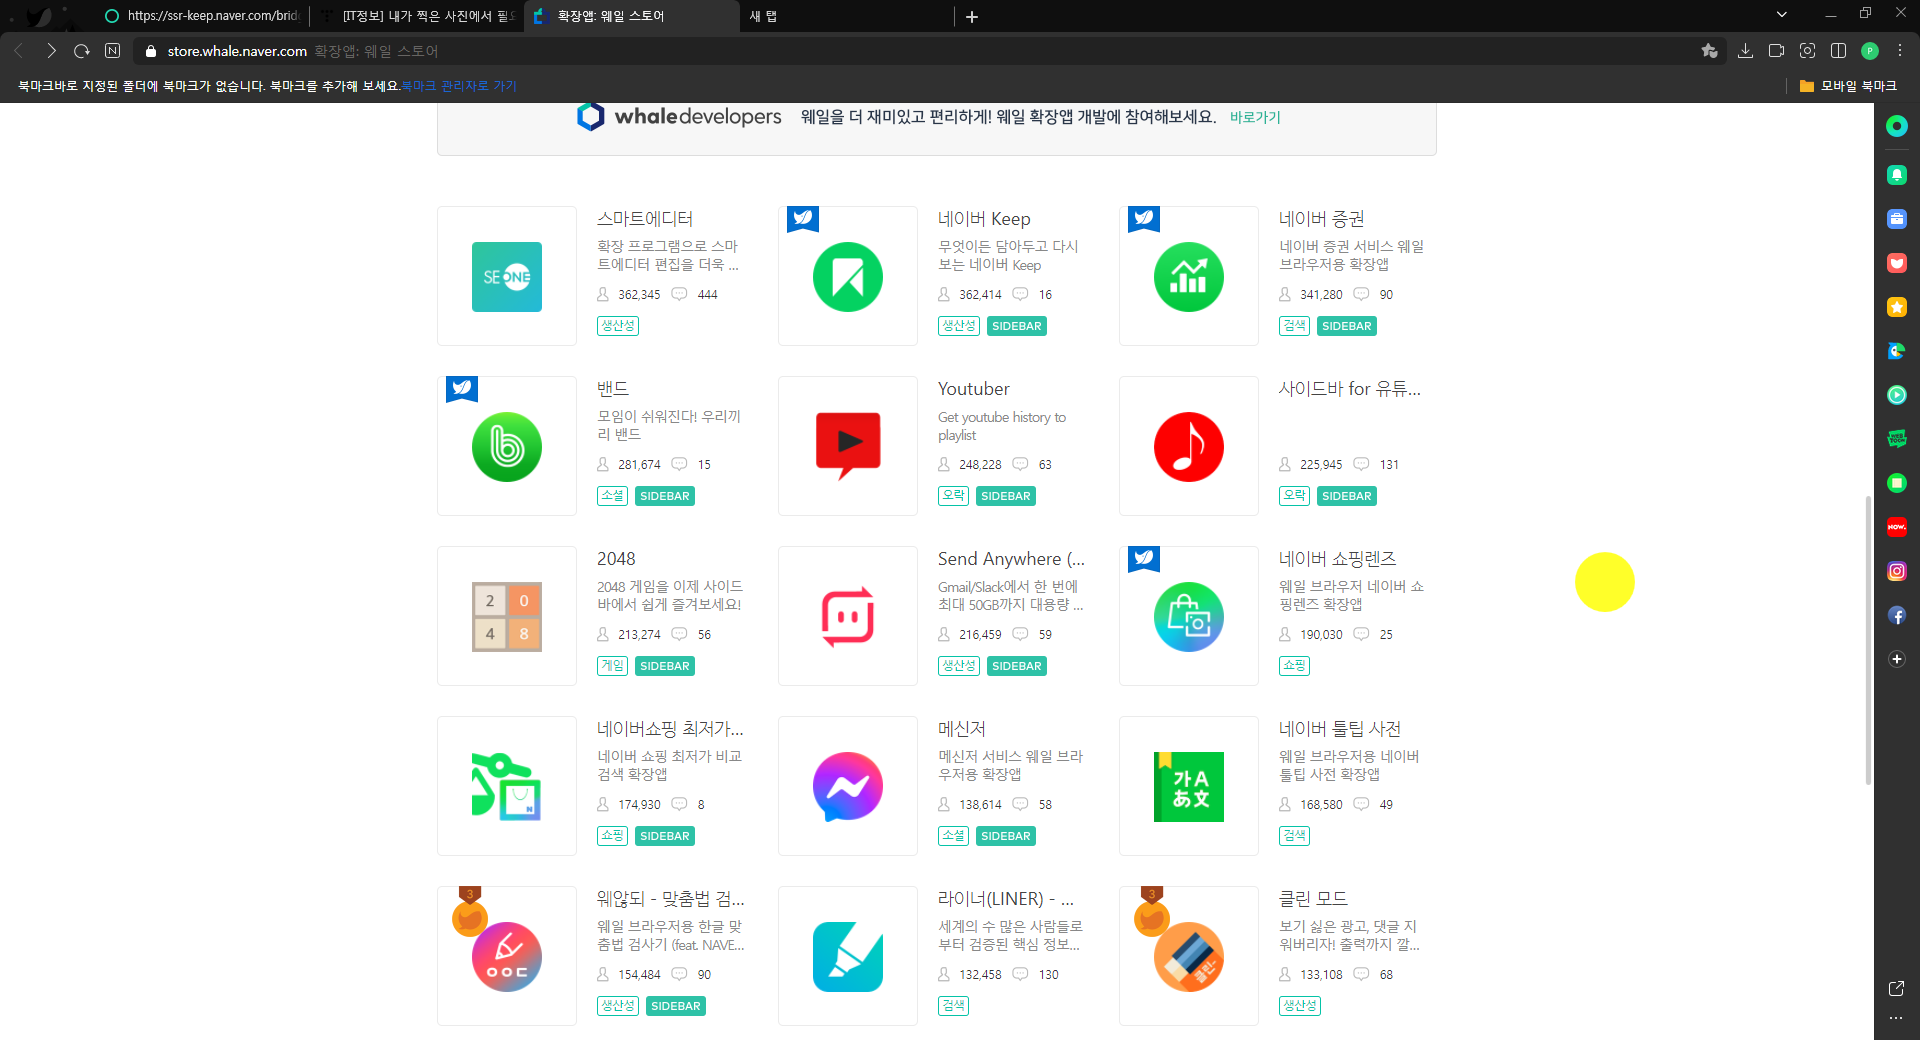The height and width of the screenshot is (1040, 1920).
Task: Open the 웨않되 맞춤법 검사기 icon
Action: tap(507, 957)
